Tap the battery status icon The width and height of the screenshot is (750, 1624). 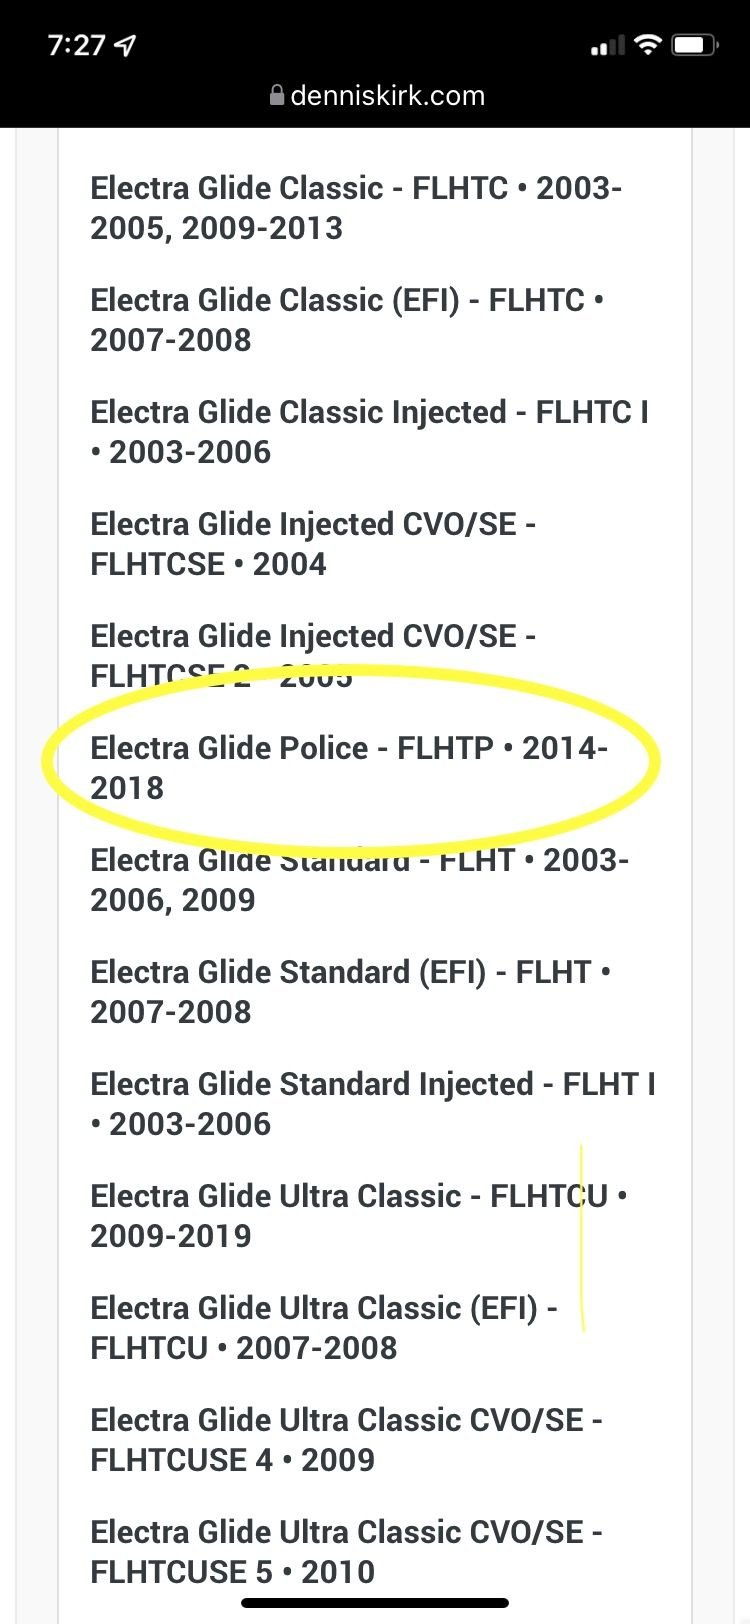(x=694, y=45)
